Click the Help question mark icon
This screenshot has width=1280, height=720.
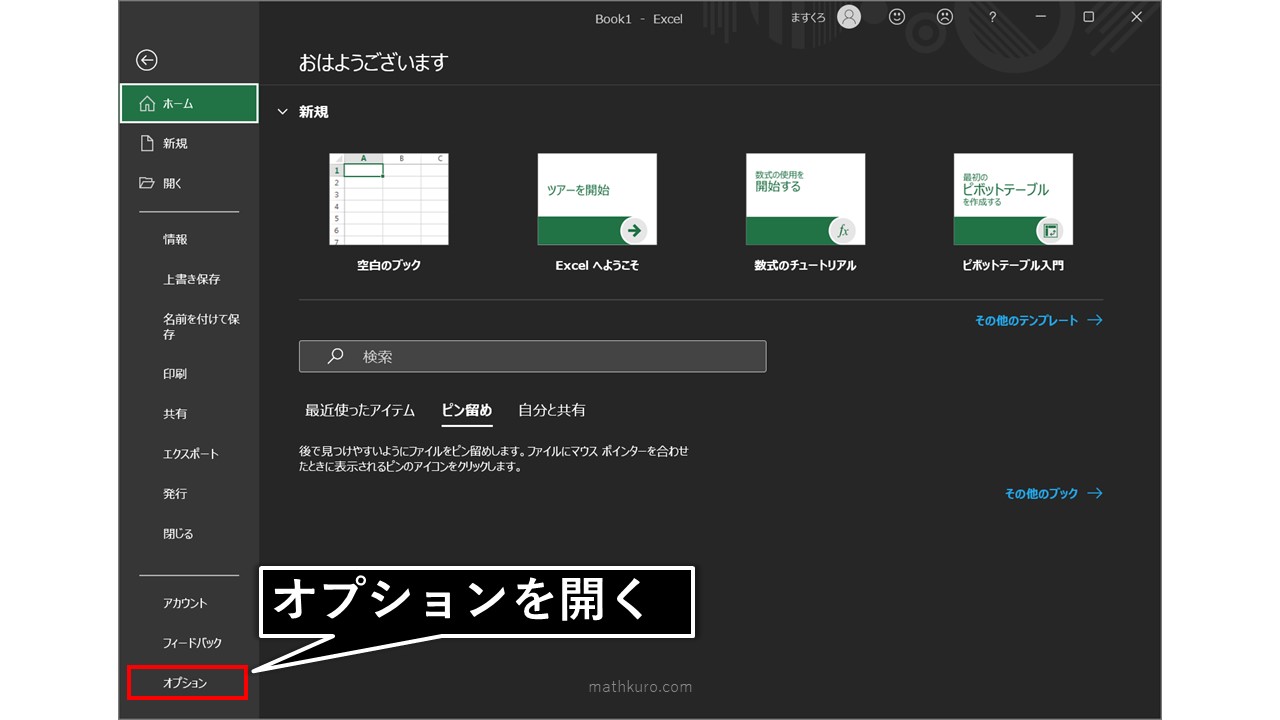click(991, 17)
